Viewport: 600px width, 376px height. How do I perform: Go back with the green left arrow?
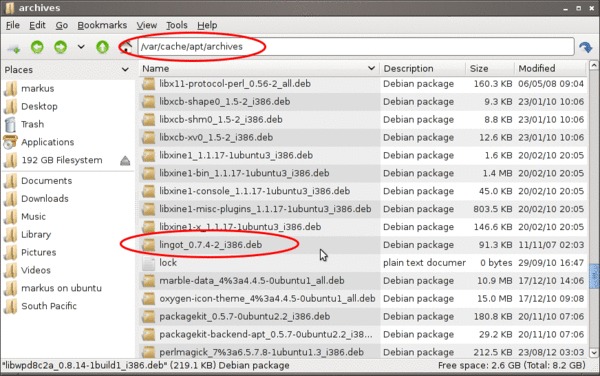point(37,47)
